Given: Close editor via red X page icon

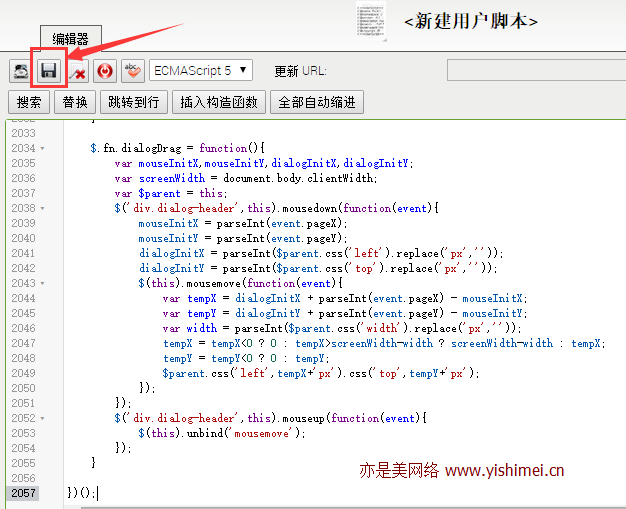Looking at the screenshot, I should point(77,71).
